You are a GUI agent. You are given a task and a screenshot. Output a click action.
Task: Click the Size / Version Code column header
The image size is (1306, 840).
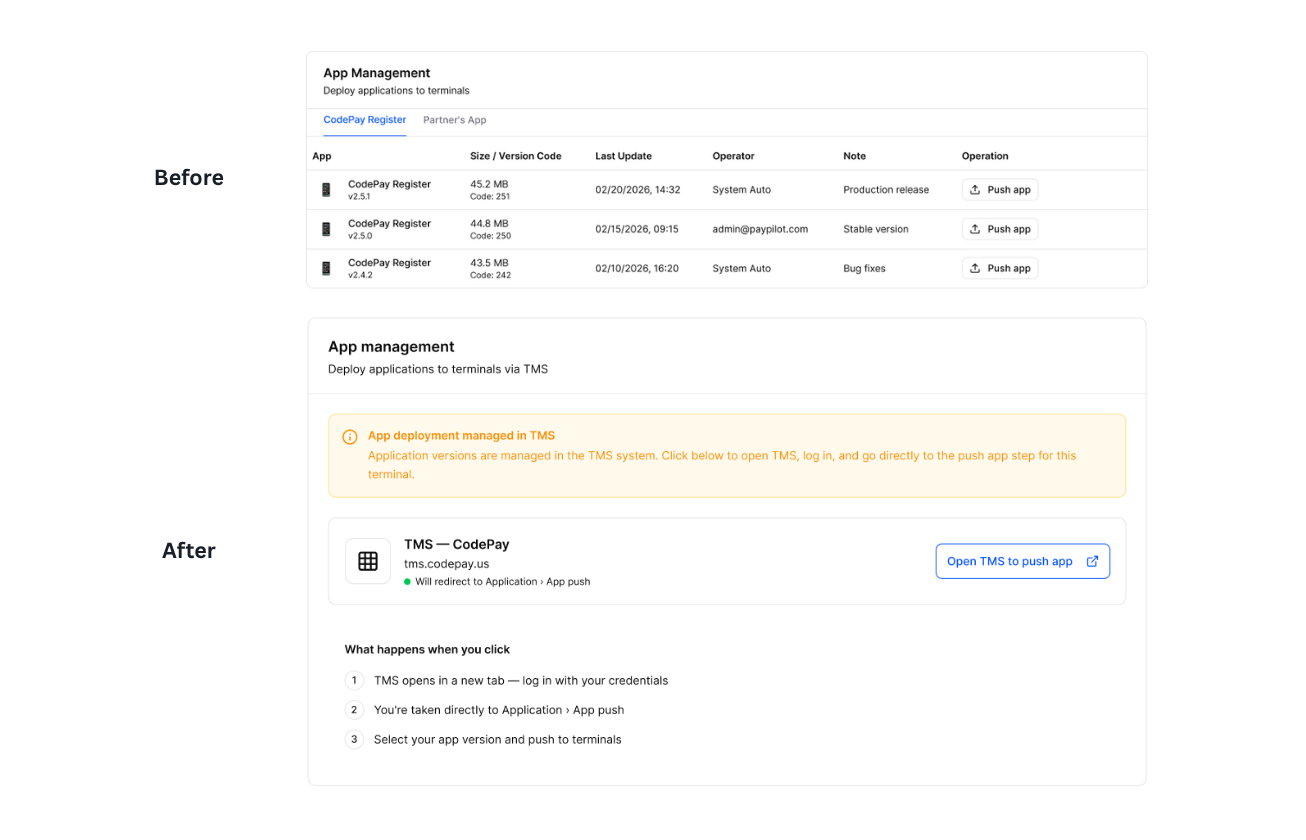[516, 156]
